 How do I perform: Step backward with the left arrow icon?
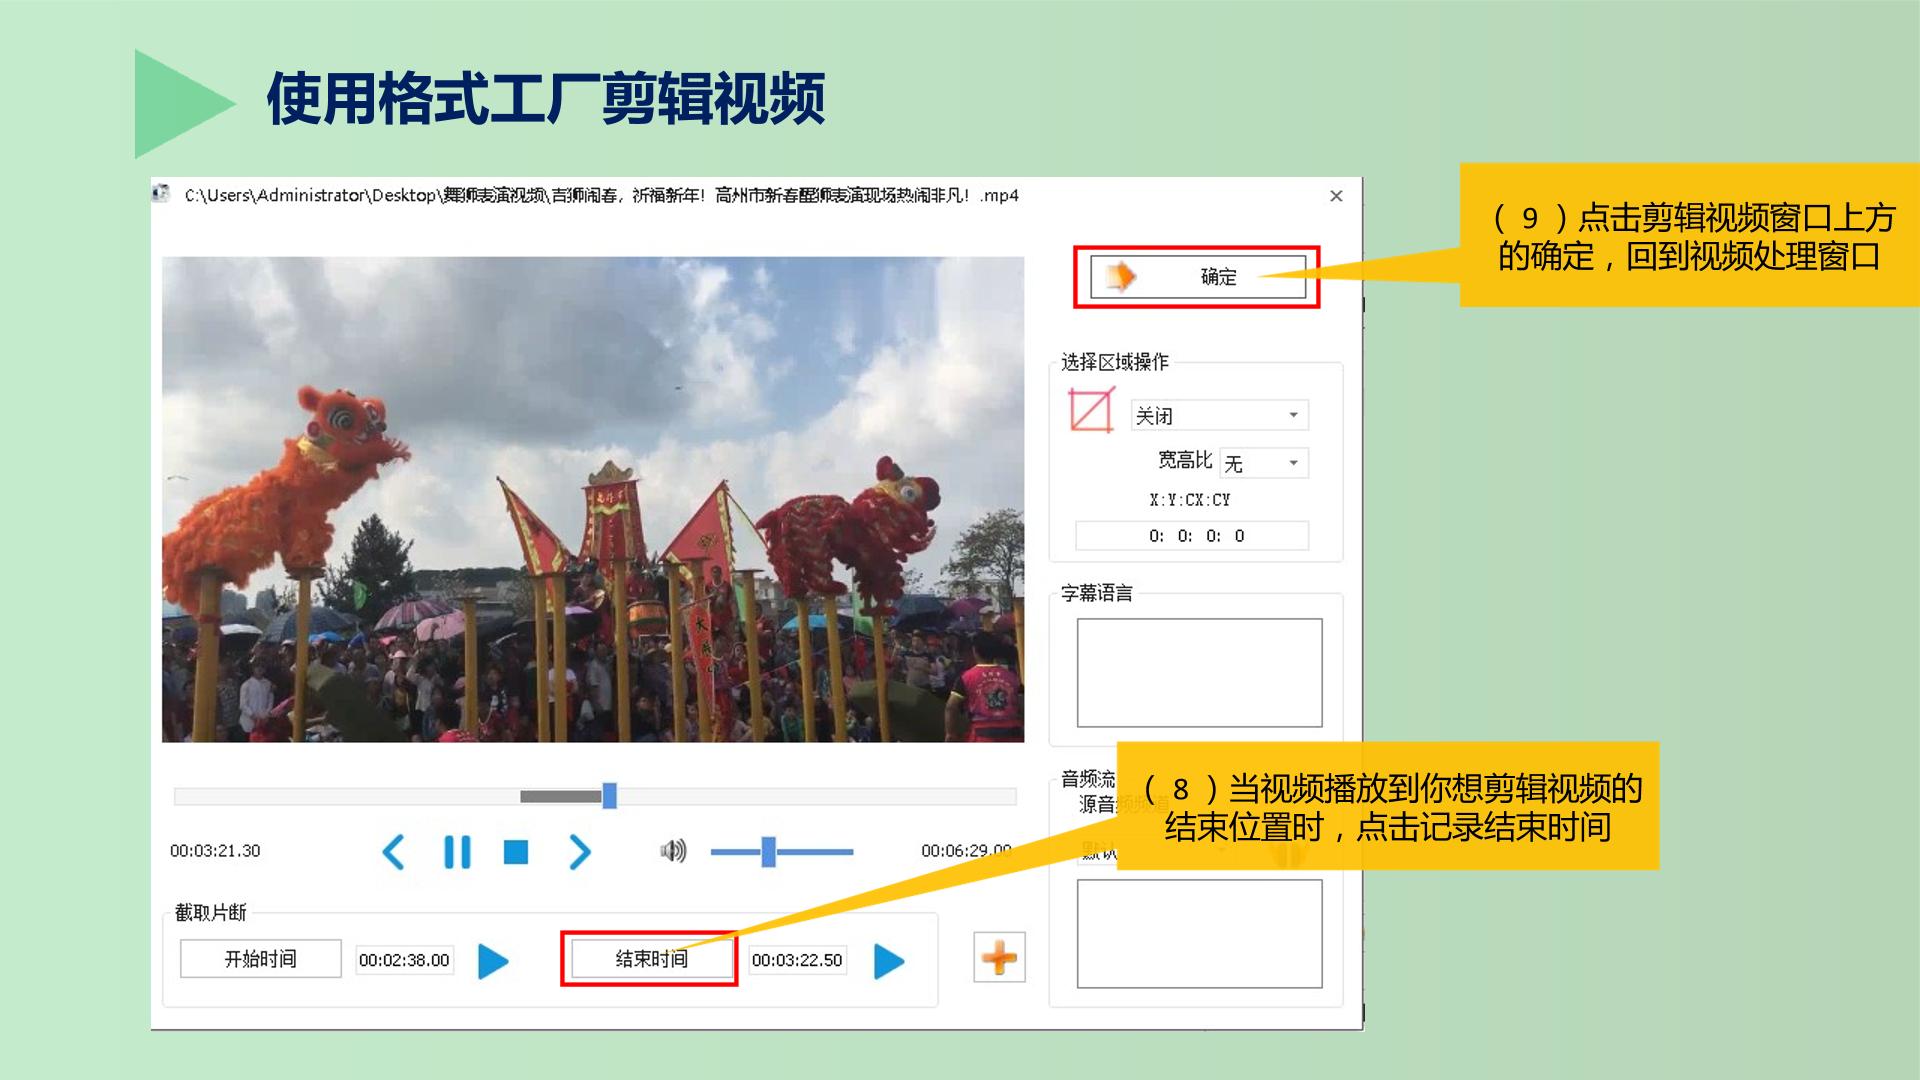(x=394, y=852)
